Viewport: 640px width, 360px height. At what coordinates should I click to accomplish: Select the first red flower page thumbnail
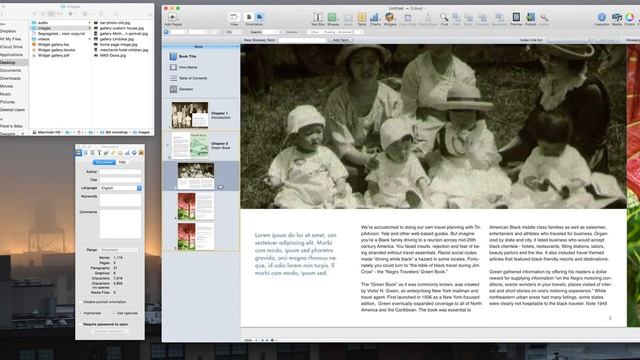[x=196, y=207]
